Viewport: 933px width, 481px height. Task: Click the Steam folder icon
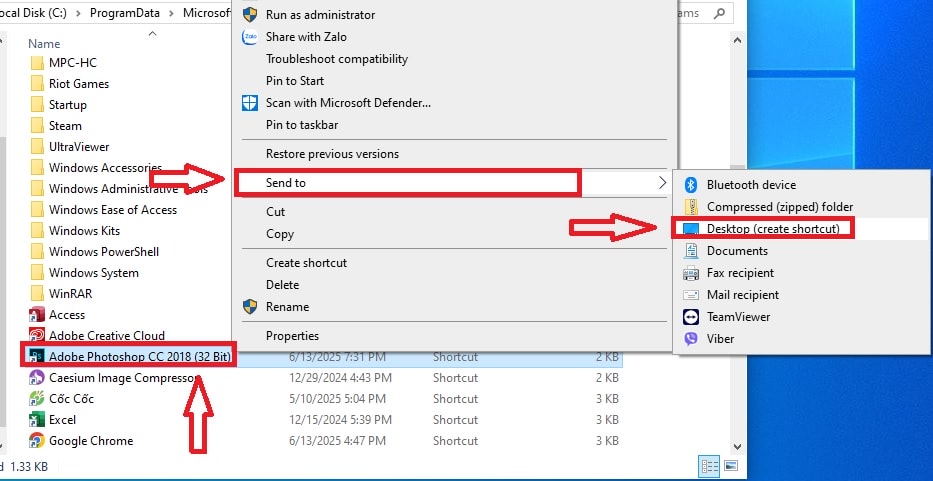pos(37,126)
